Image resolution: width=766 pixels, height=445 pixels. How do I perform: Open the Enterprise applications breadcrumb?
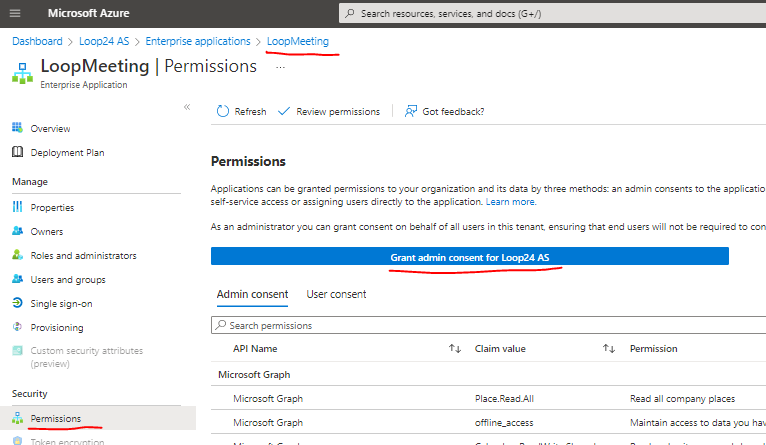tap(198, 42)
